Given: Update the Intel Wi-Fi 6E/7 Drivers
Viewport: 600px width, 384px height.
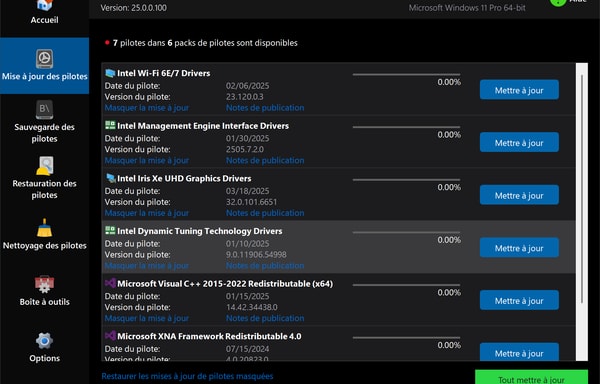Looking at the screenshot, I should point(519,90).
